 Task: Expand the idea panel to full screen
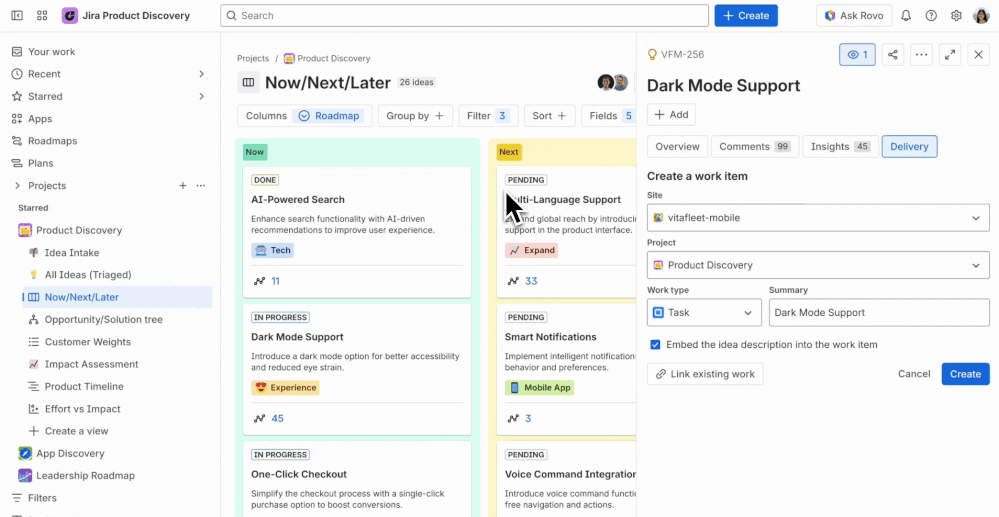pos(950,55)
